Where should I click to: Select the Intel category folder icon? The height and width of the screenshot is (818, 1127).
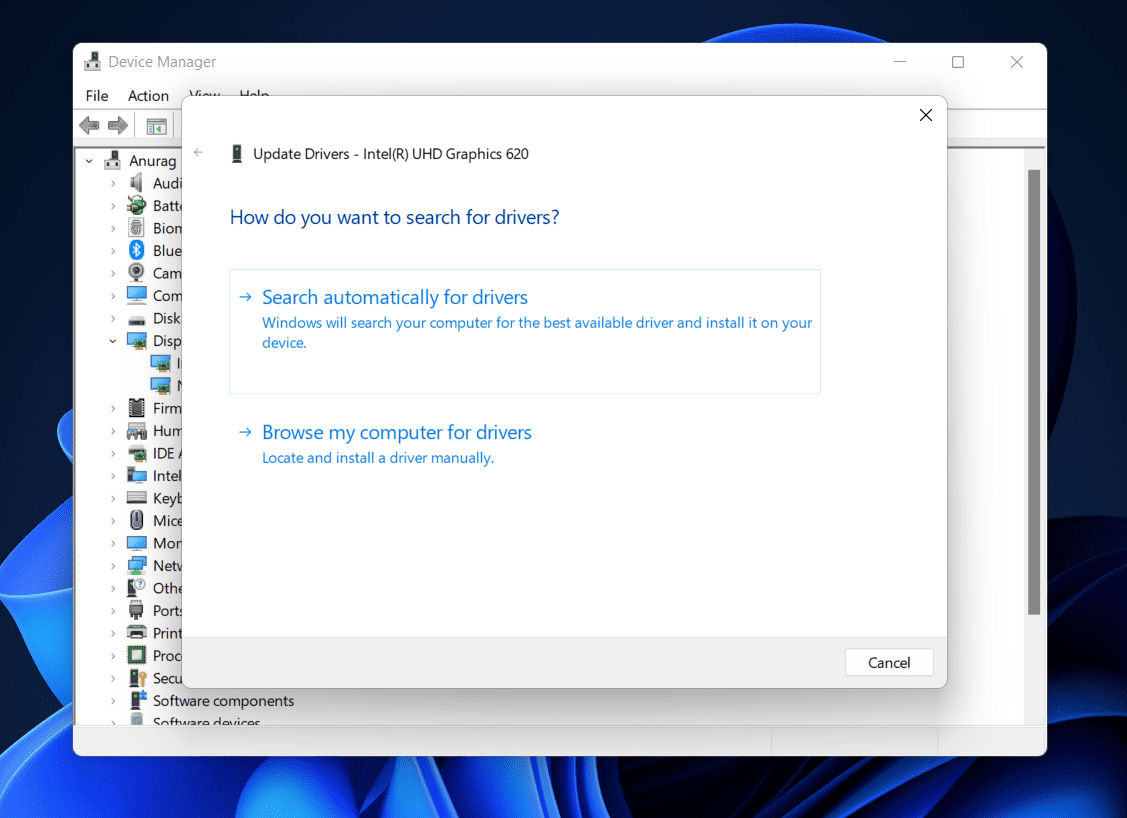[x=137, y=475]
